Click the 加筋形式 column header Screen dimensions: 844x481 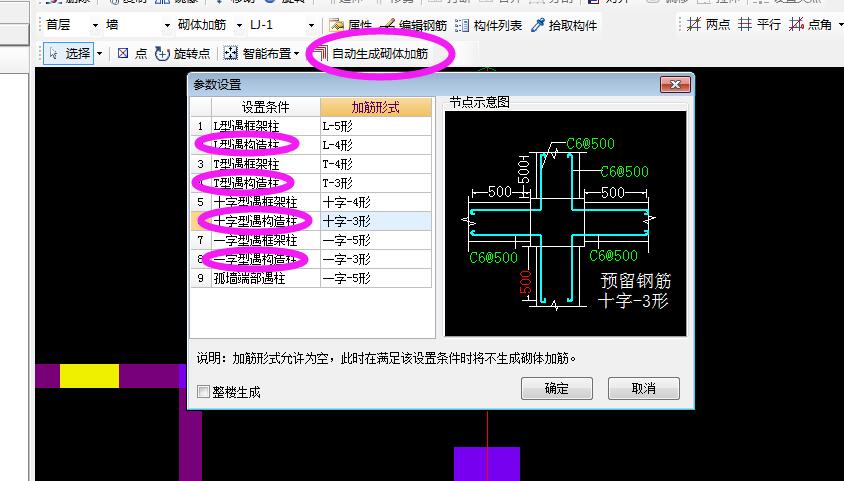376,107
